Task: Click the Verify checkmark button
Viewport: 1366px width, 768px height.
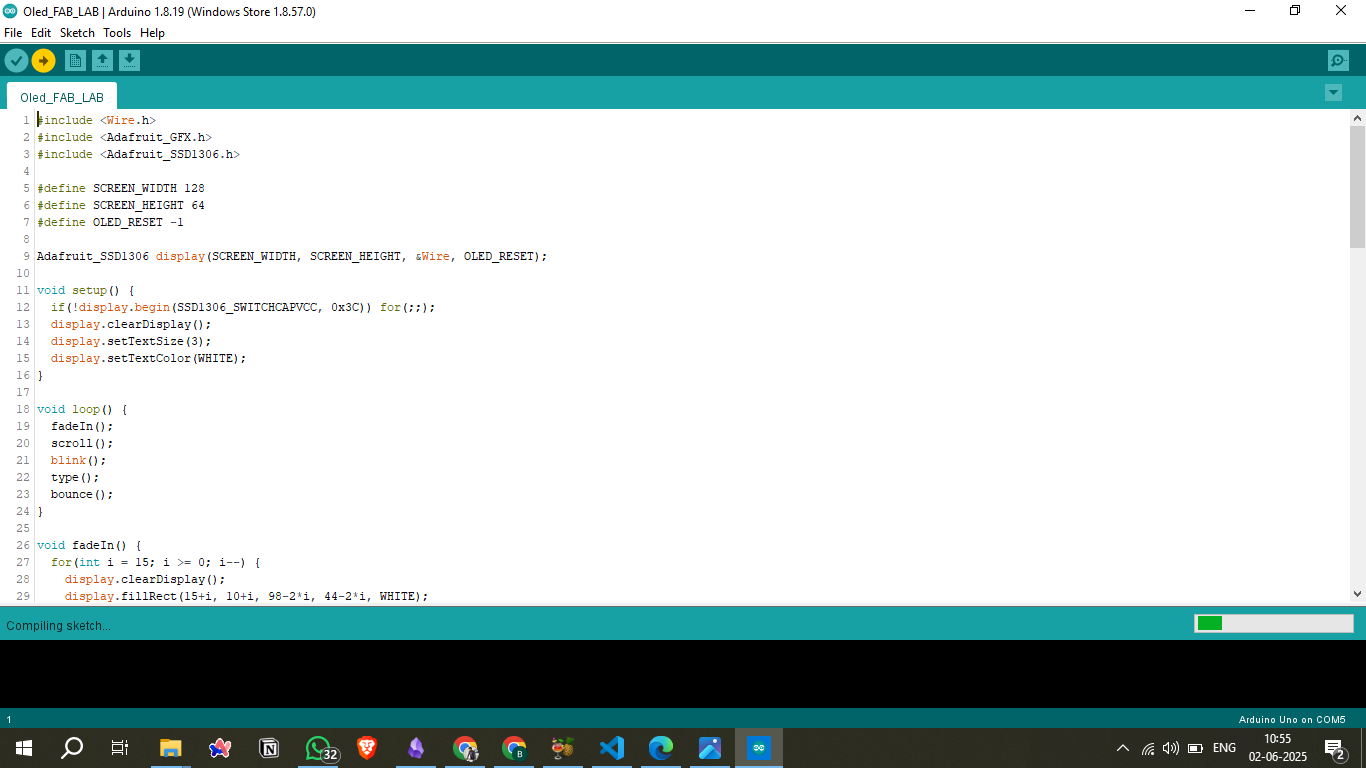Action: point(16,61)
